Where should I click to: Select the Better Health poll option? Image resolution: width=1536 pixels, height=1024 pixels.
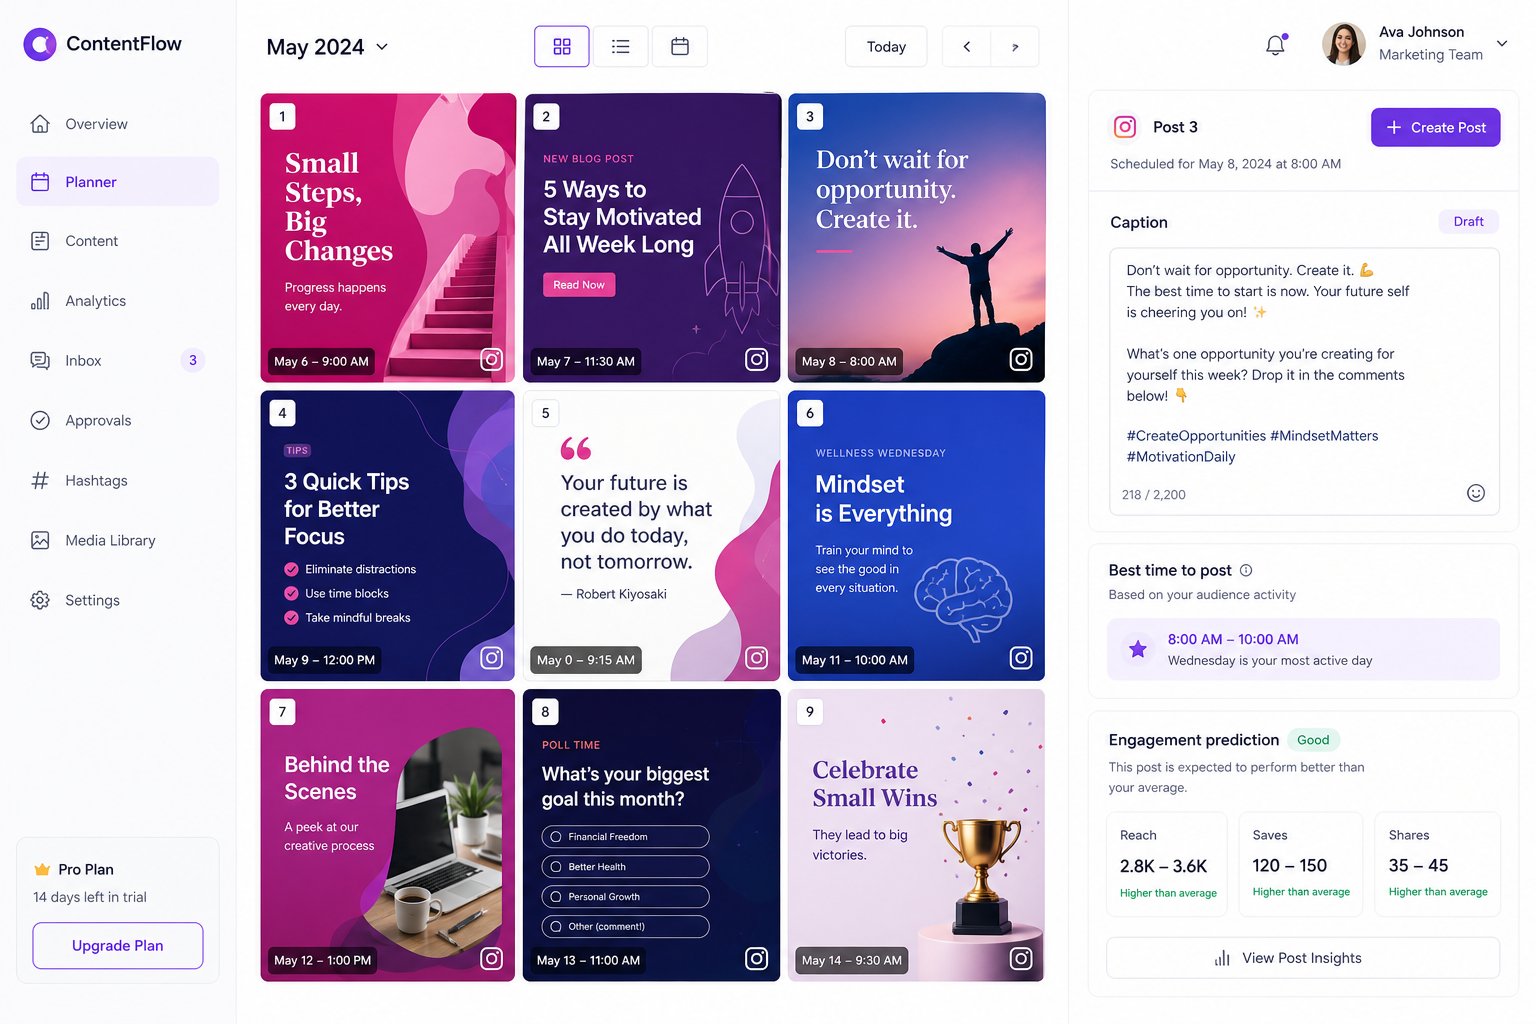pyautogui.click(x=625, y=867)
